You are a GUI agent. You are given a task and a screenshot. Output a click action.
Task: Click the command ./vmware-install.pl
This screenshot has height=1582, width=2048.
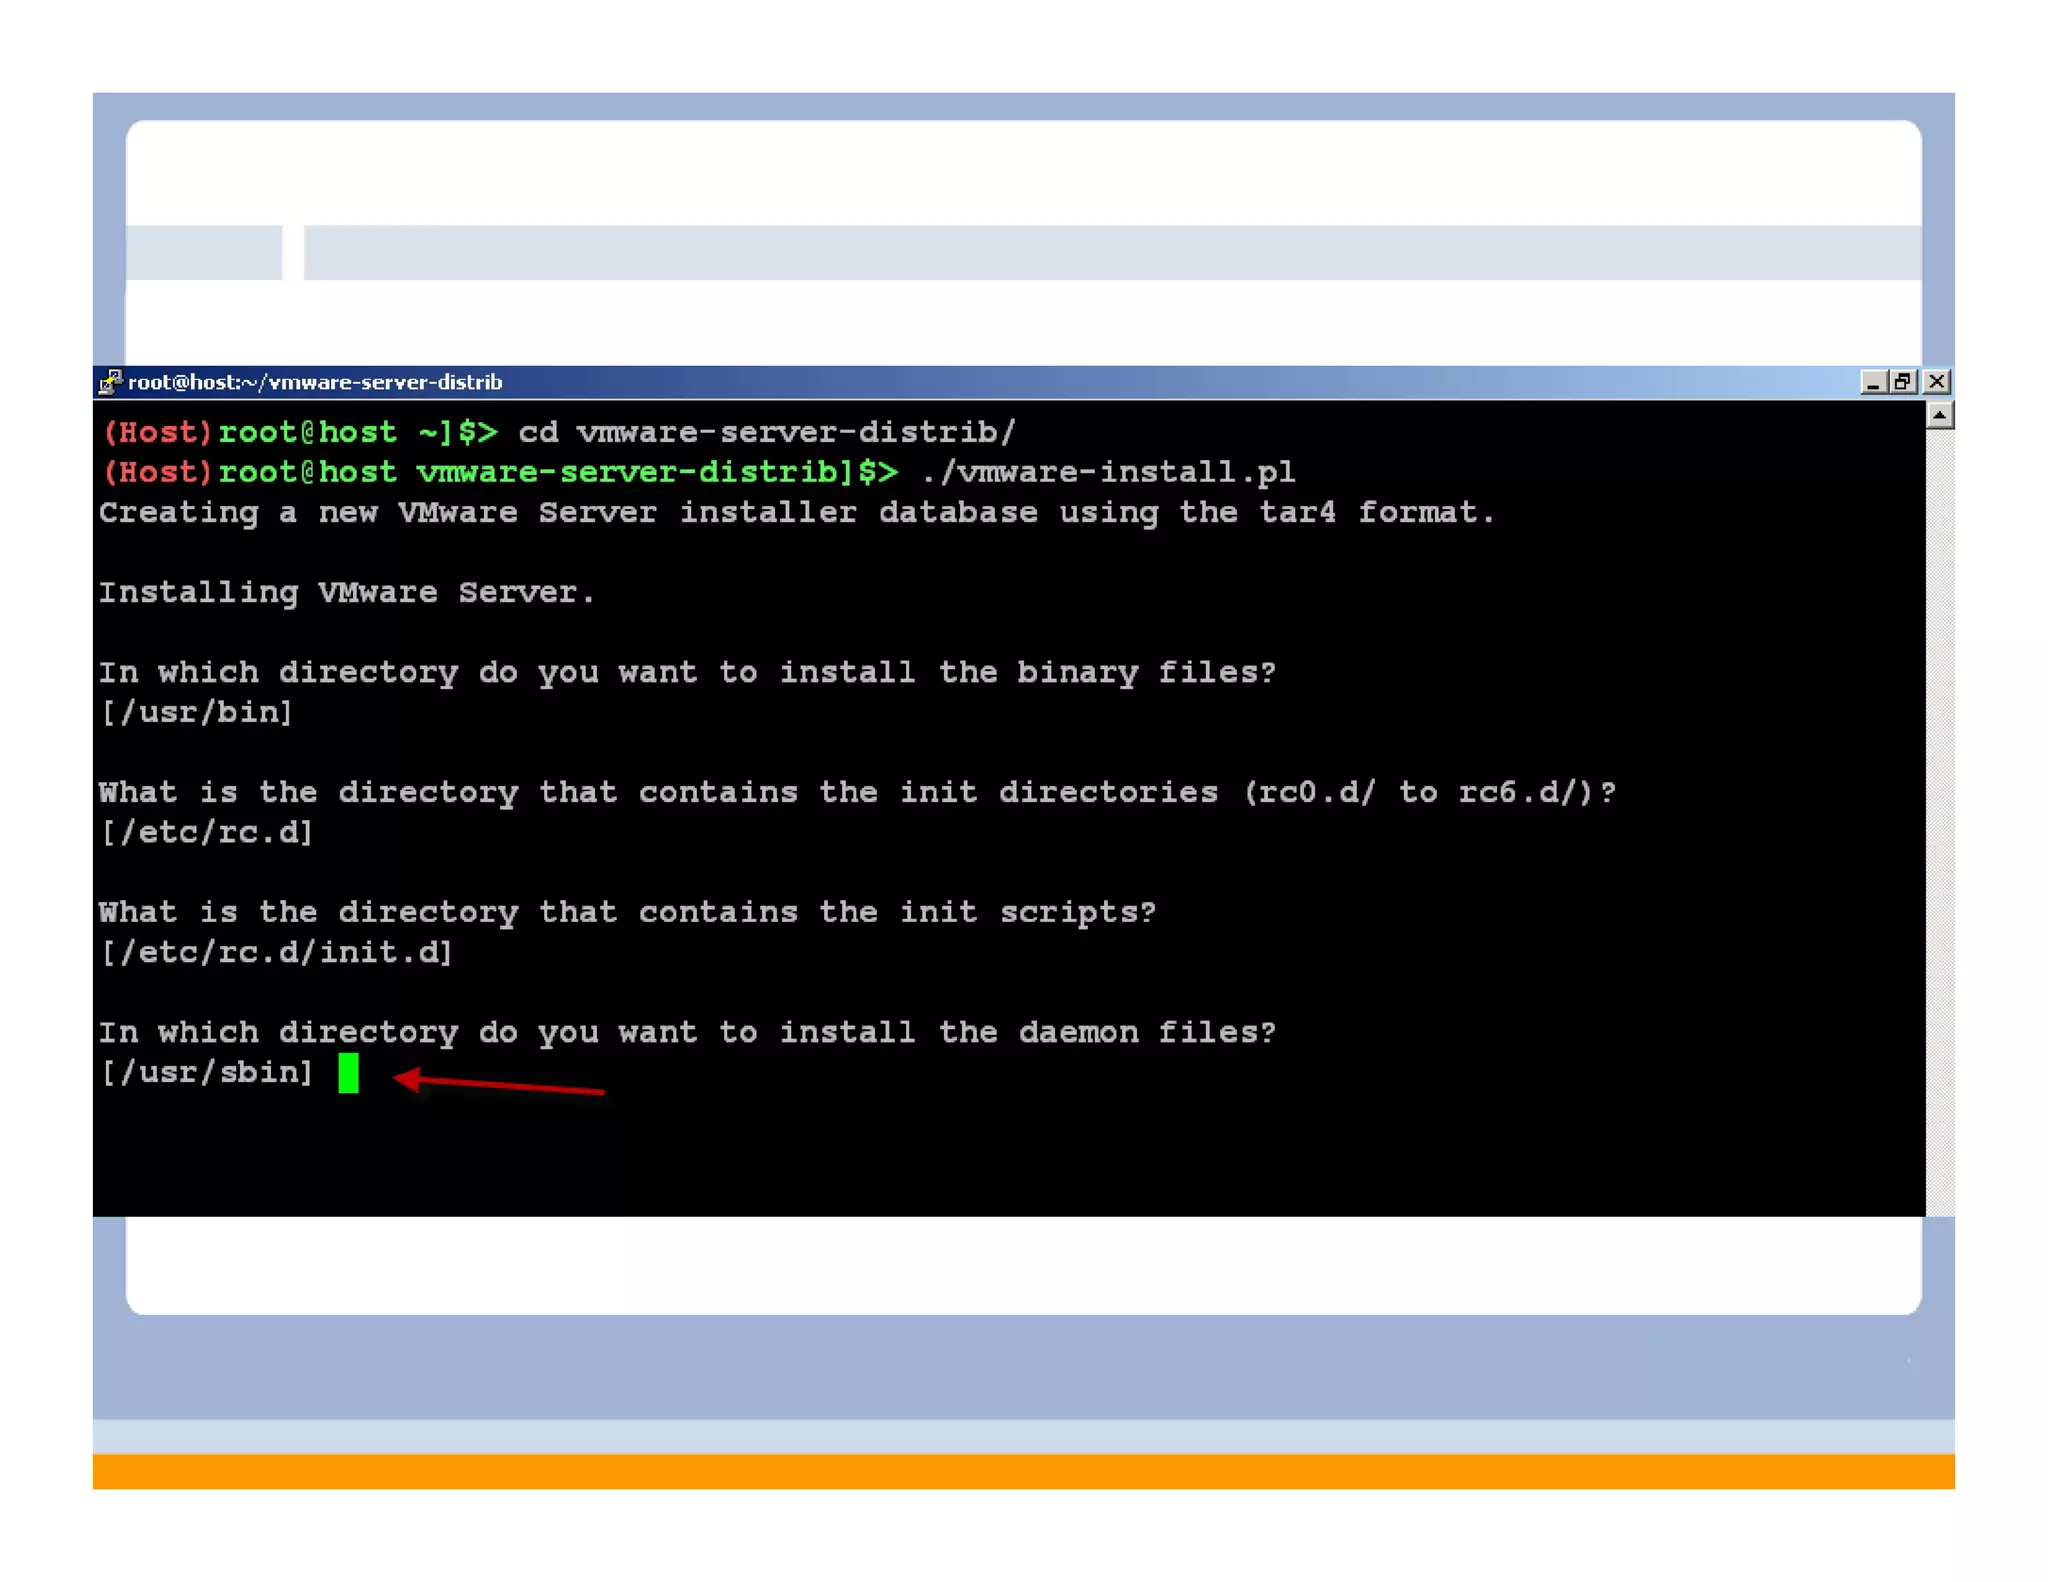(1107, 472)
